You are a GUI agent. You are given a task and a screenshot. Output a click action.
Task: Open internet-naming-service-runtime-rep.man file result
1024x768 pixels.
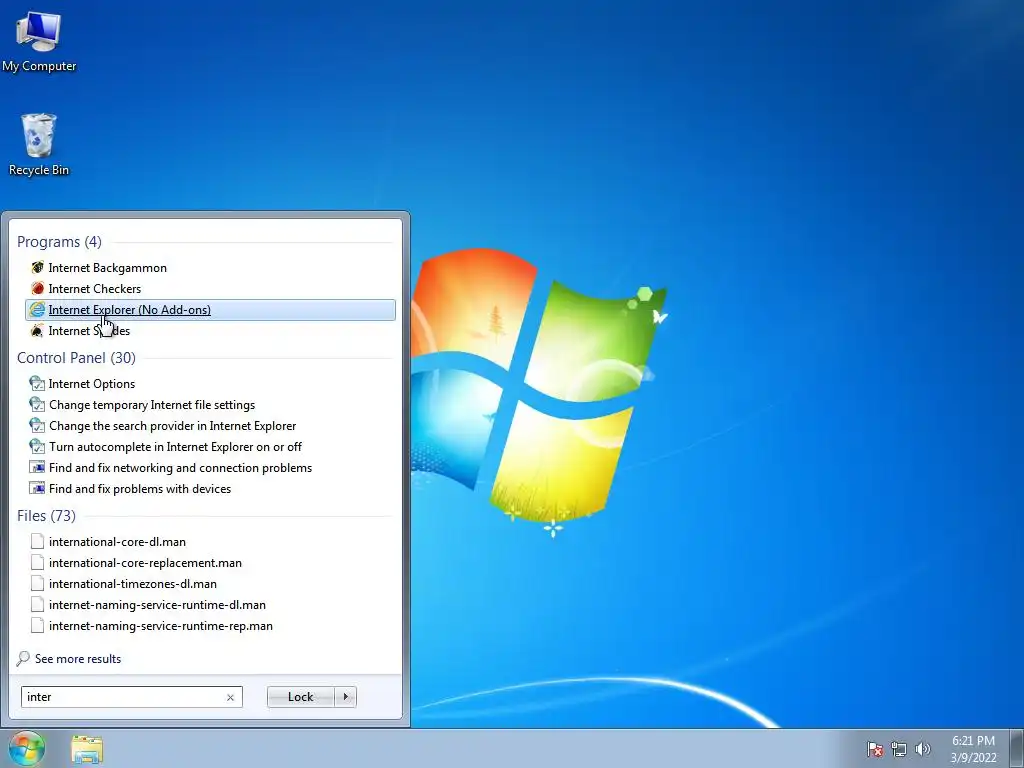click(210, 626)
